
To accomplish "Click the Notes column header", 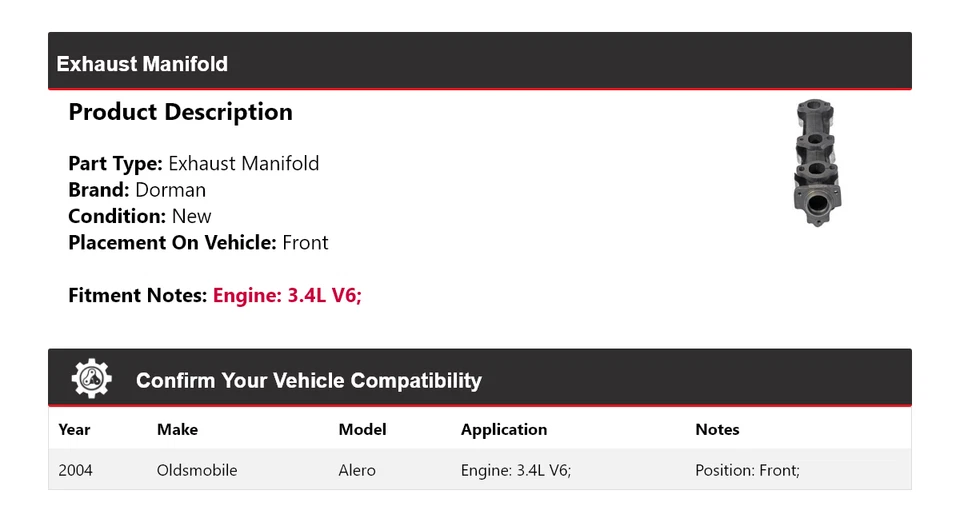I will (x=717, y=429).
